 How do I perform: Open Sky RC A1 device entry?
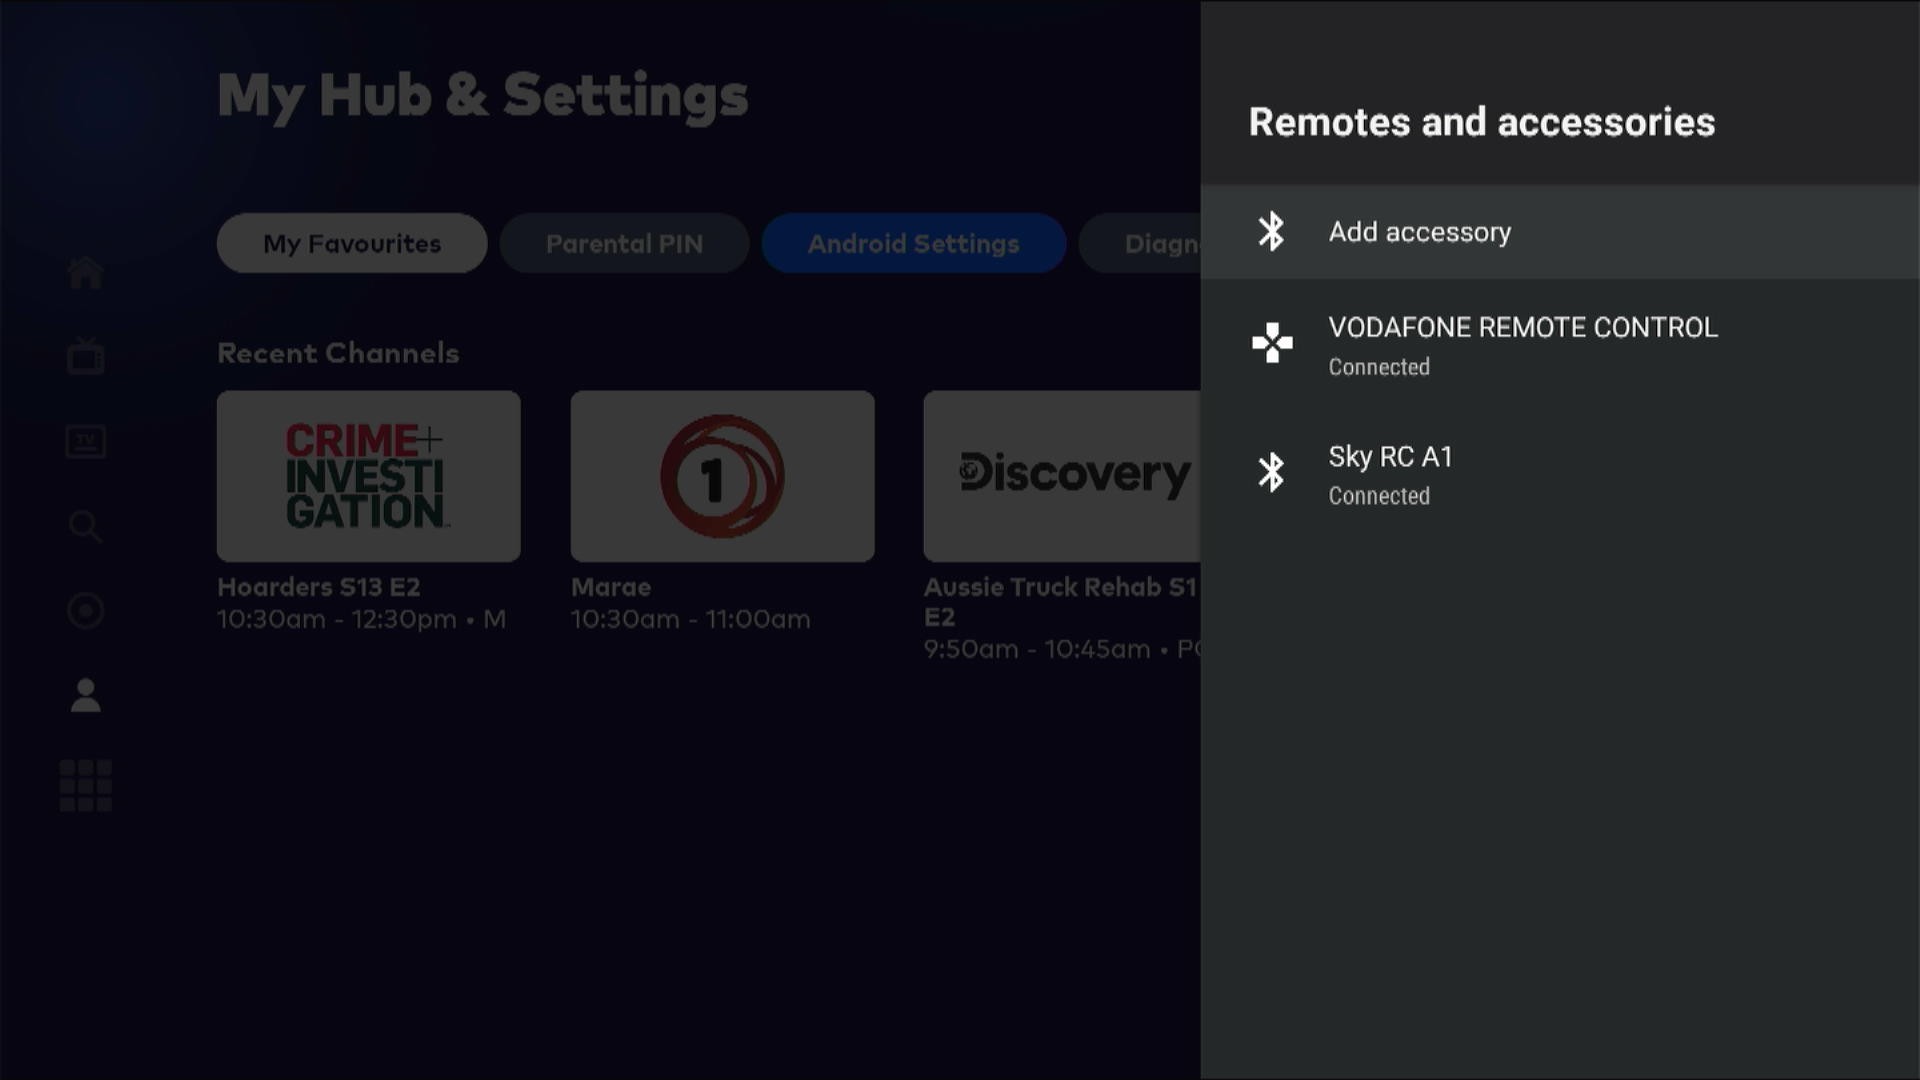(1560, 474)
